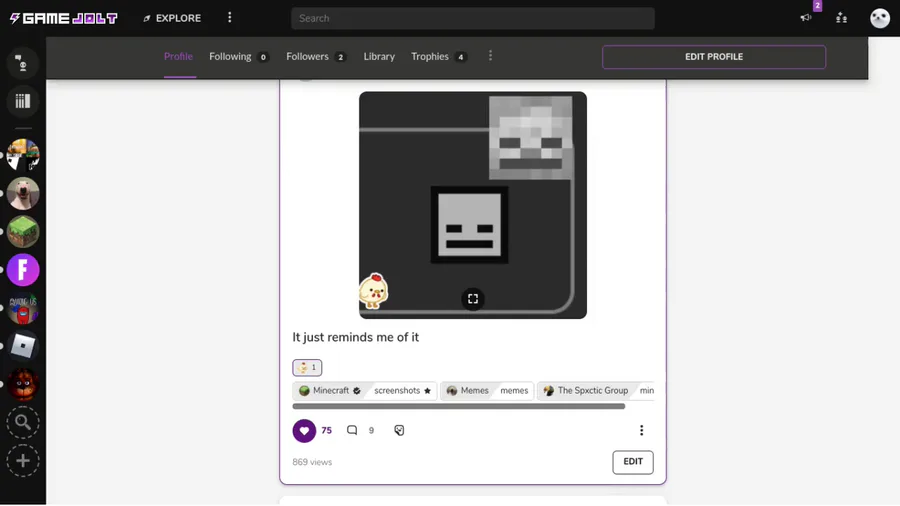Select the '869 views' text

click(312, 462)
